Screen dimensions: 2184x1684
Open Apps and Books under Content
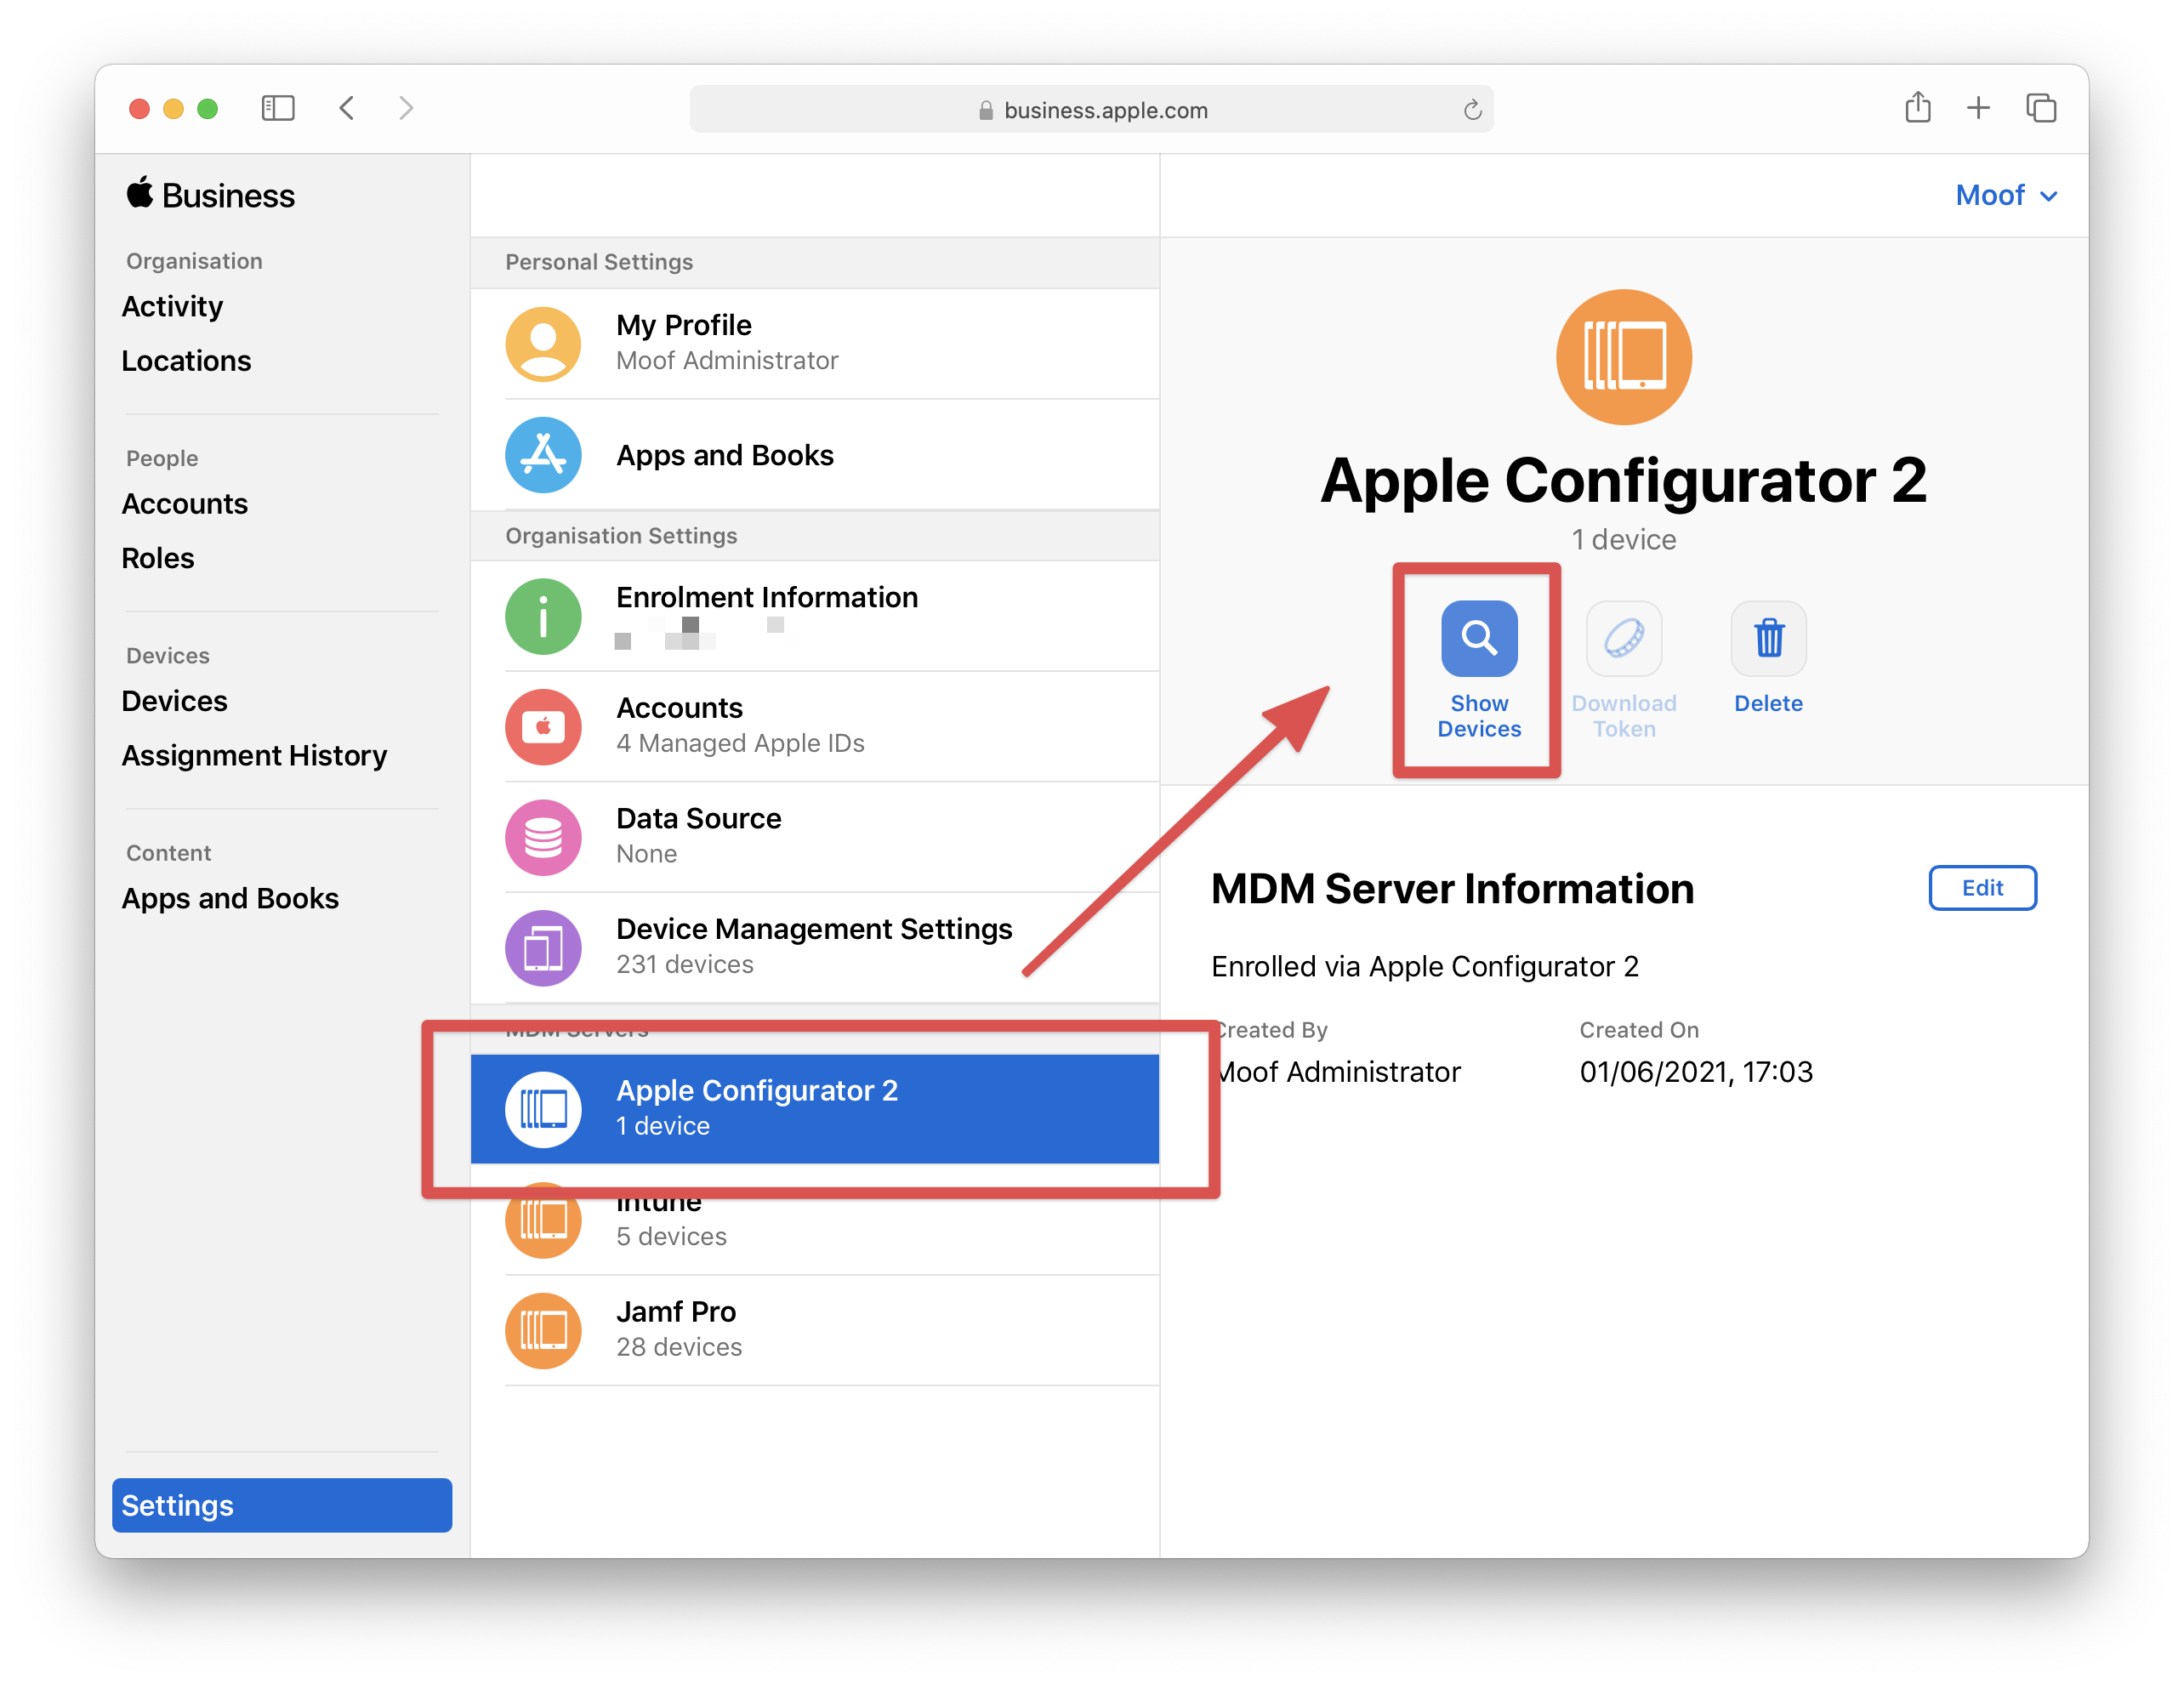[230, 898]
